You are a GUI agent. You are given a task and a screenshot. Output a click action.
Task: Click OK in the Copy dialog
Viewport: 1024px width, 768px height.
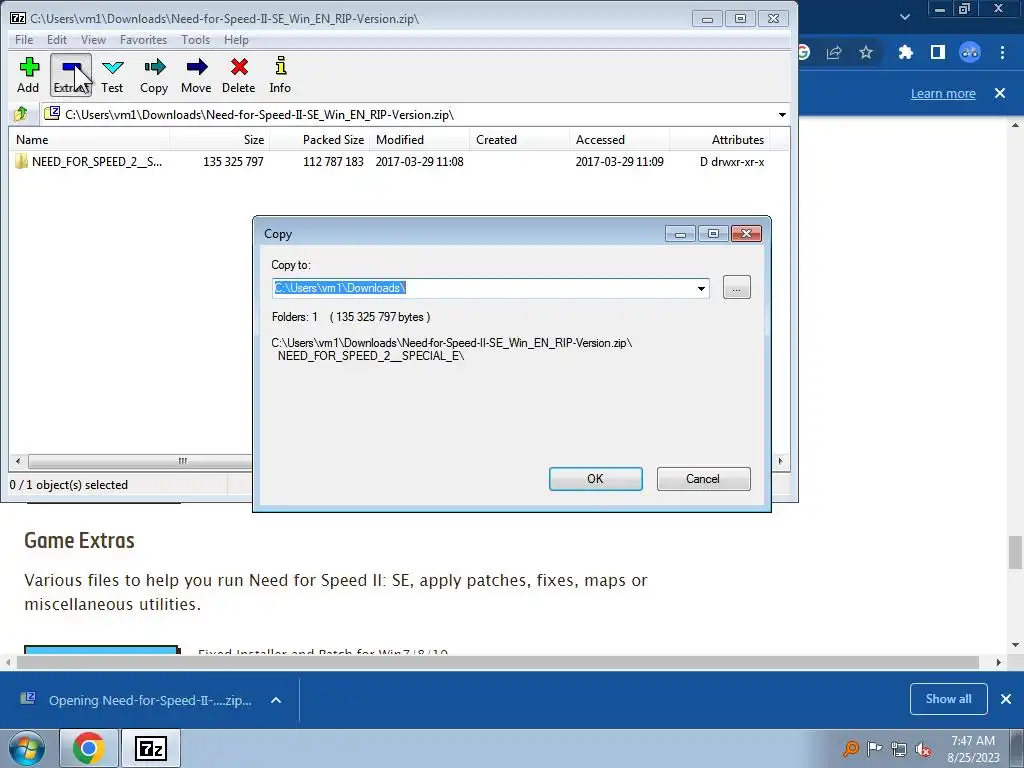[x=596, y=479]
